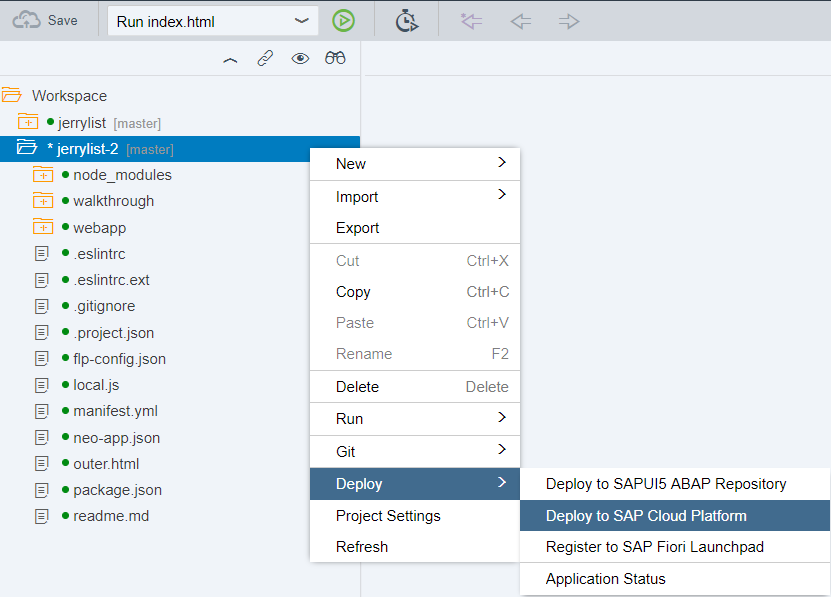The image size is (831, 597).
Task: Choose Copy from context menu
Action: click(x=414, y=292)
